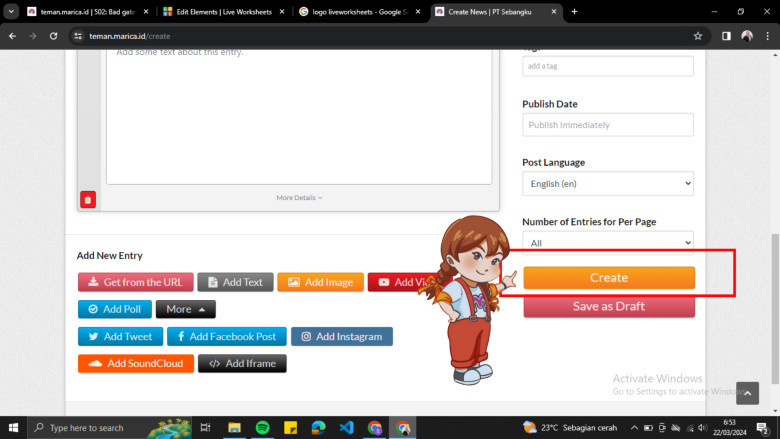Open the browser side panel icon
The height and width of the screenshot is (439, 780).
[725, 35]
